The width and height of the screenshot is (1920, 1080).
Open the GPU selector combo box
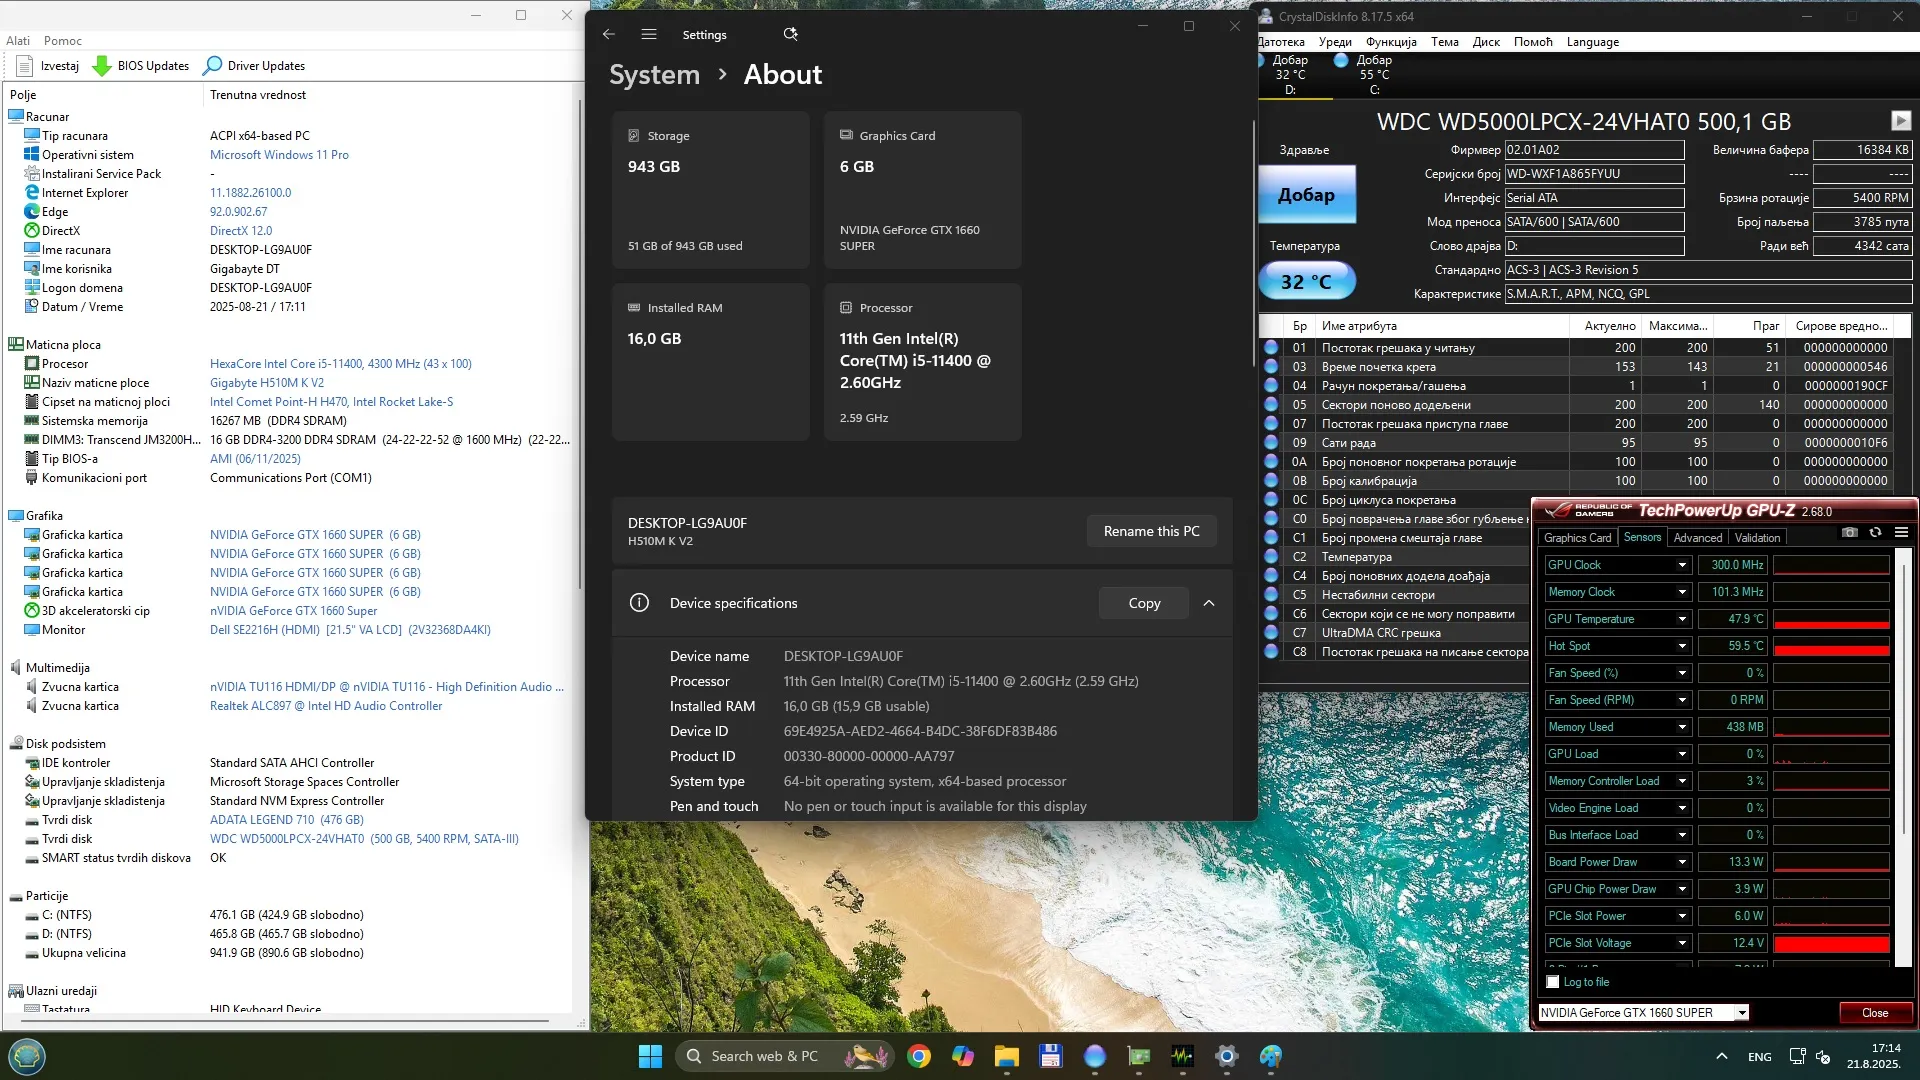(x=1741, y=1013)
